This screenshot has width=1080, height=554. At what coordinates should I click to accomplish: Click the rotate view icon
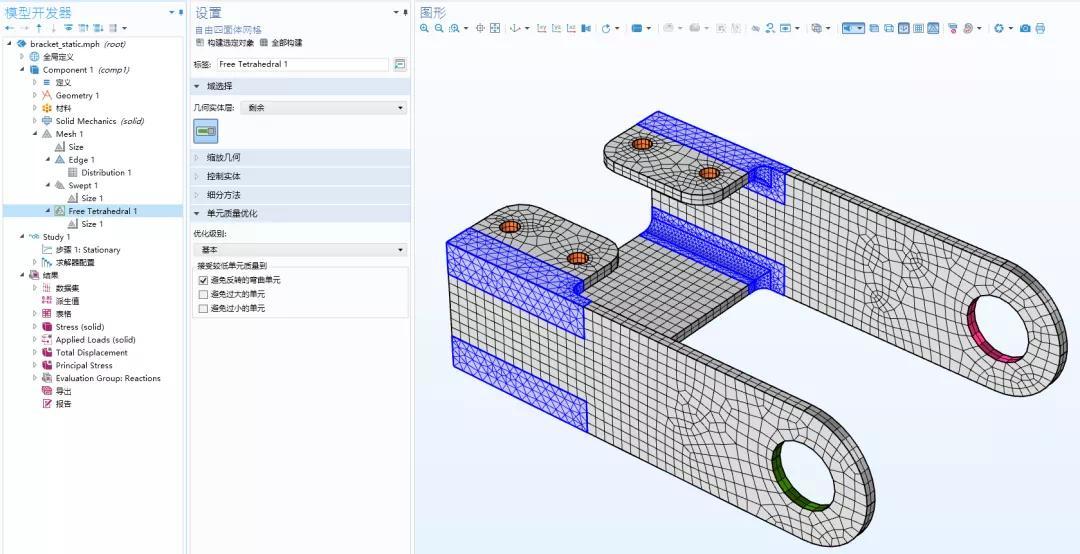[605, 28]
